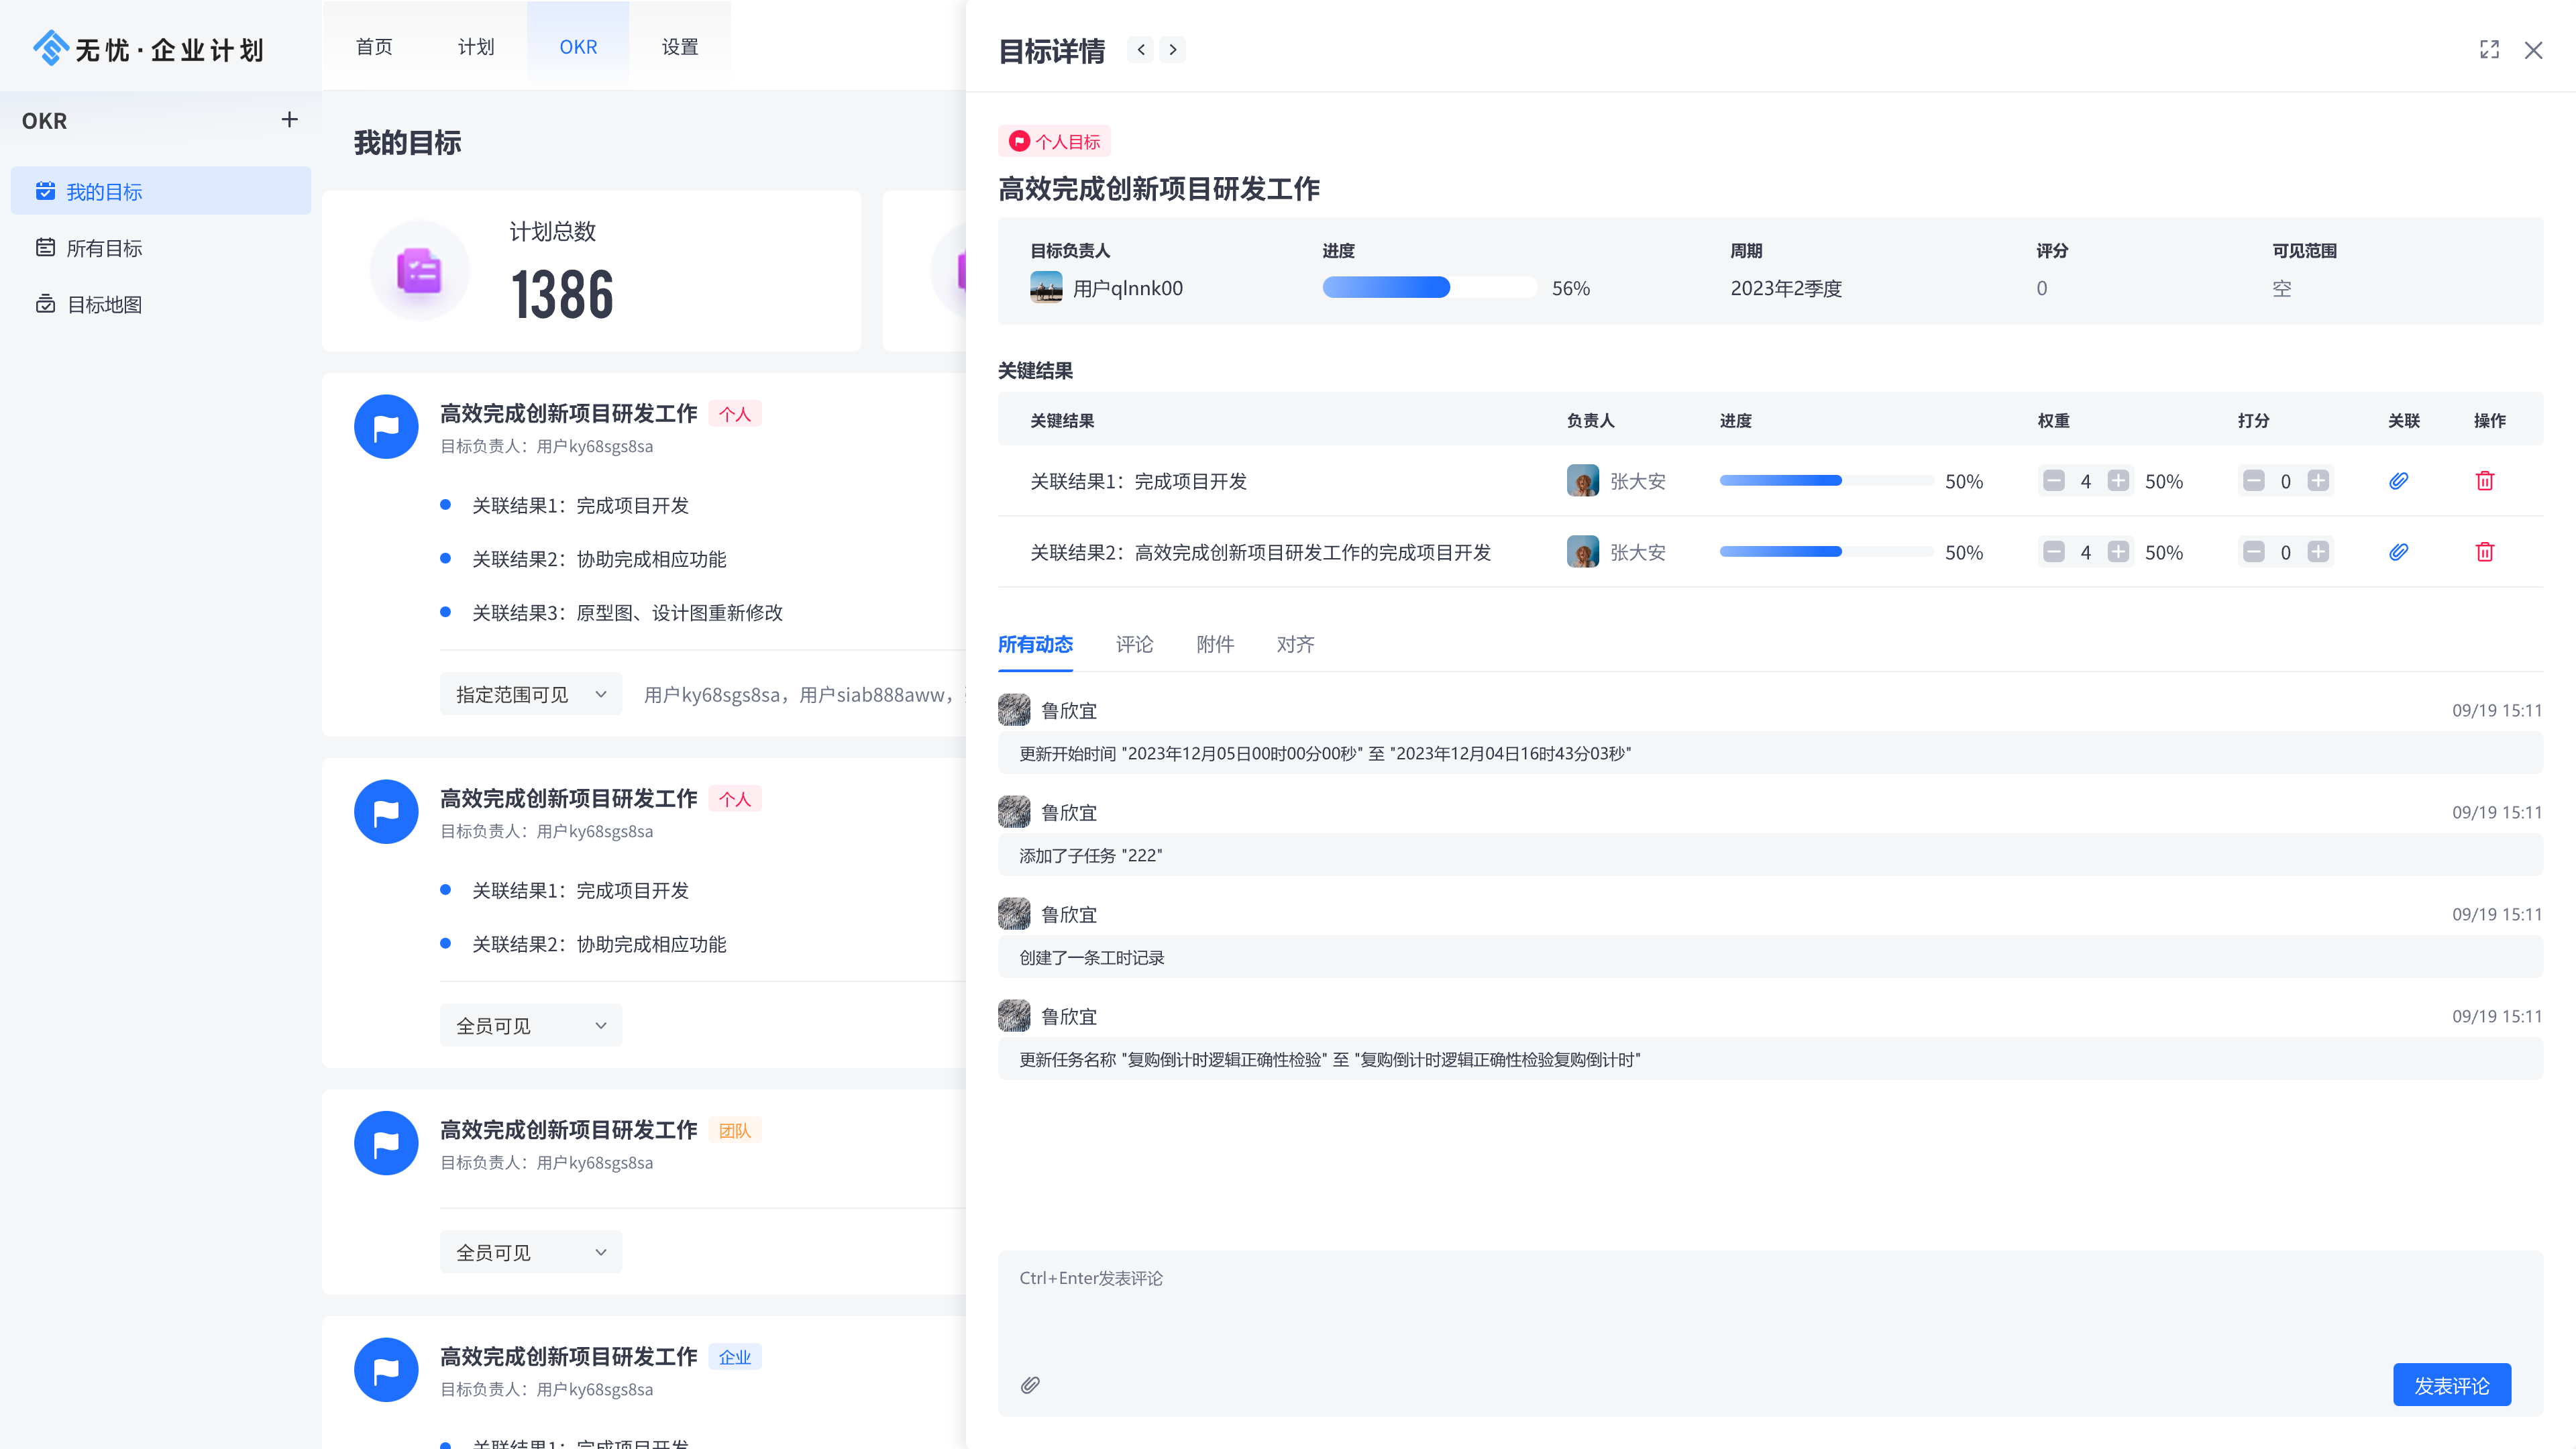Click the plus icon next to OKR
The height and width of the screenshot is (1449, 2576).
(289, 120)
